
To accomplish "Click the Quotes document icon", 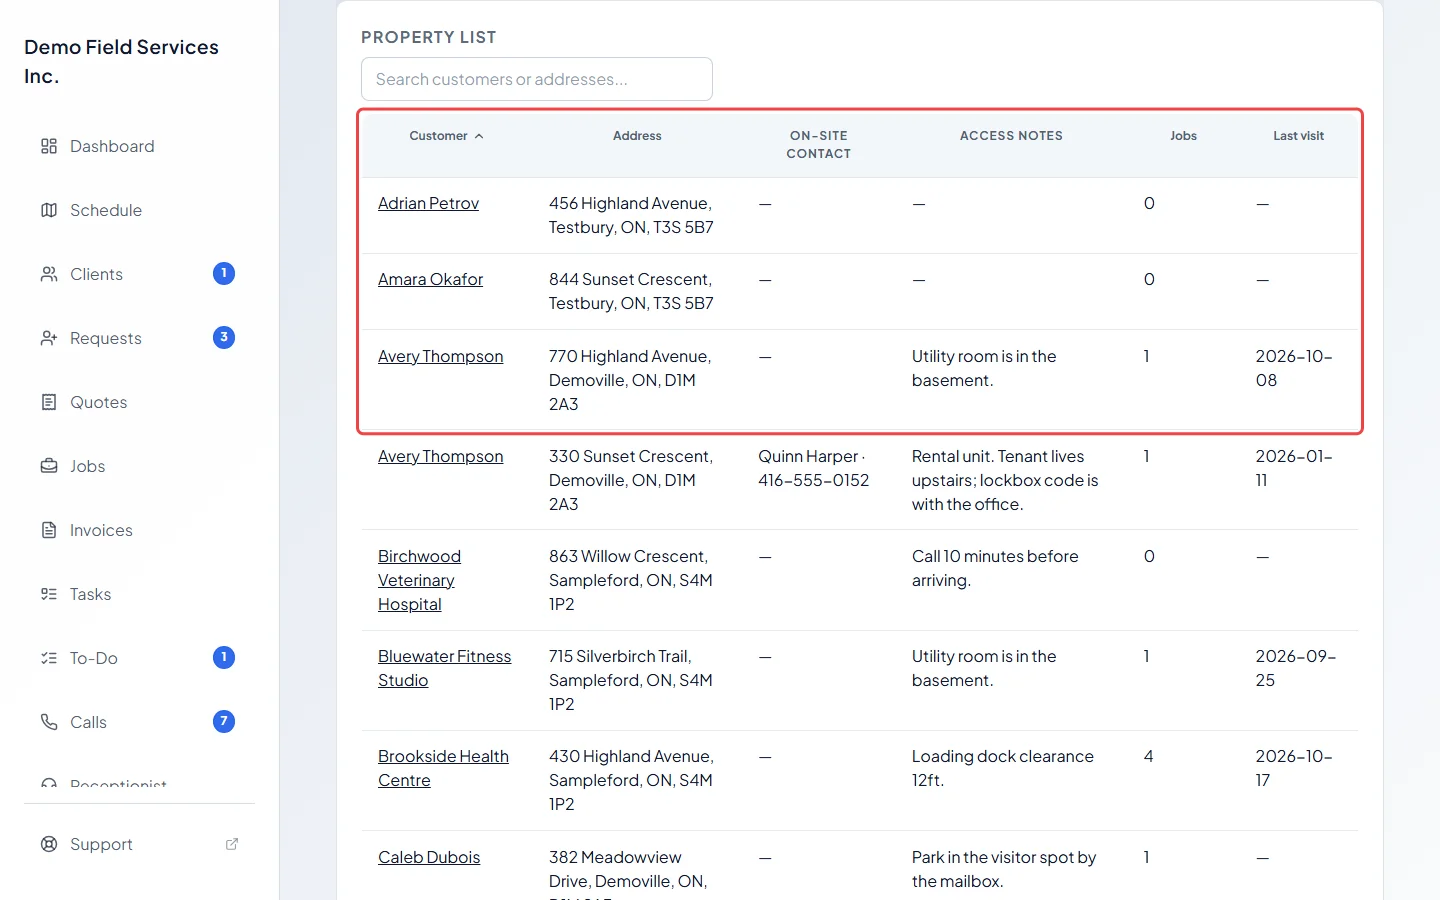I will click(49, 402).
